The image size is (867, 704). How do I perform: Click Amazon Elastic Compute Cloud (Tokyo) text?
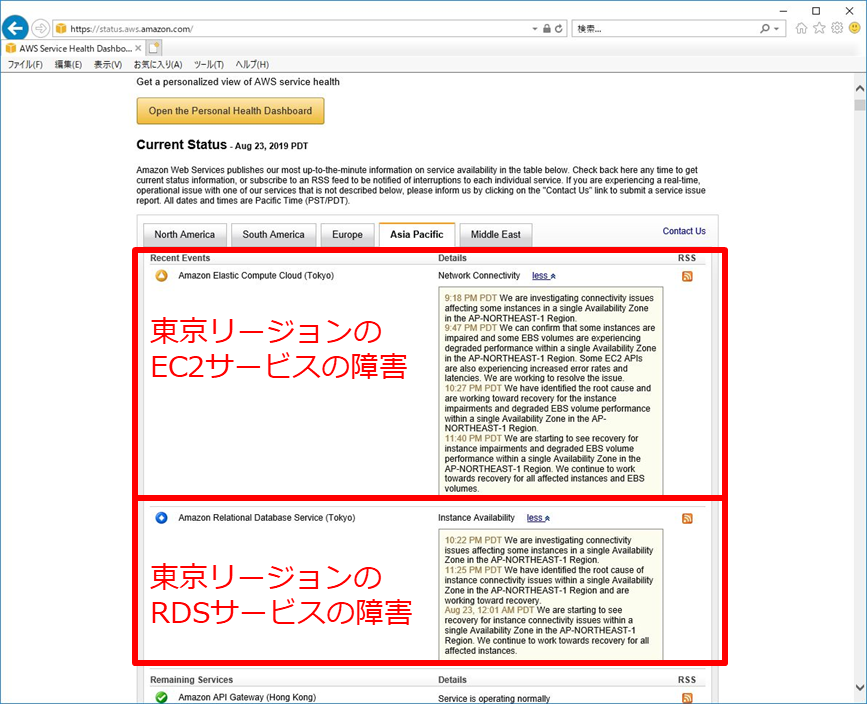pyautogui.click(x=256, y=275)
